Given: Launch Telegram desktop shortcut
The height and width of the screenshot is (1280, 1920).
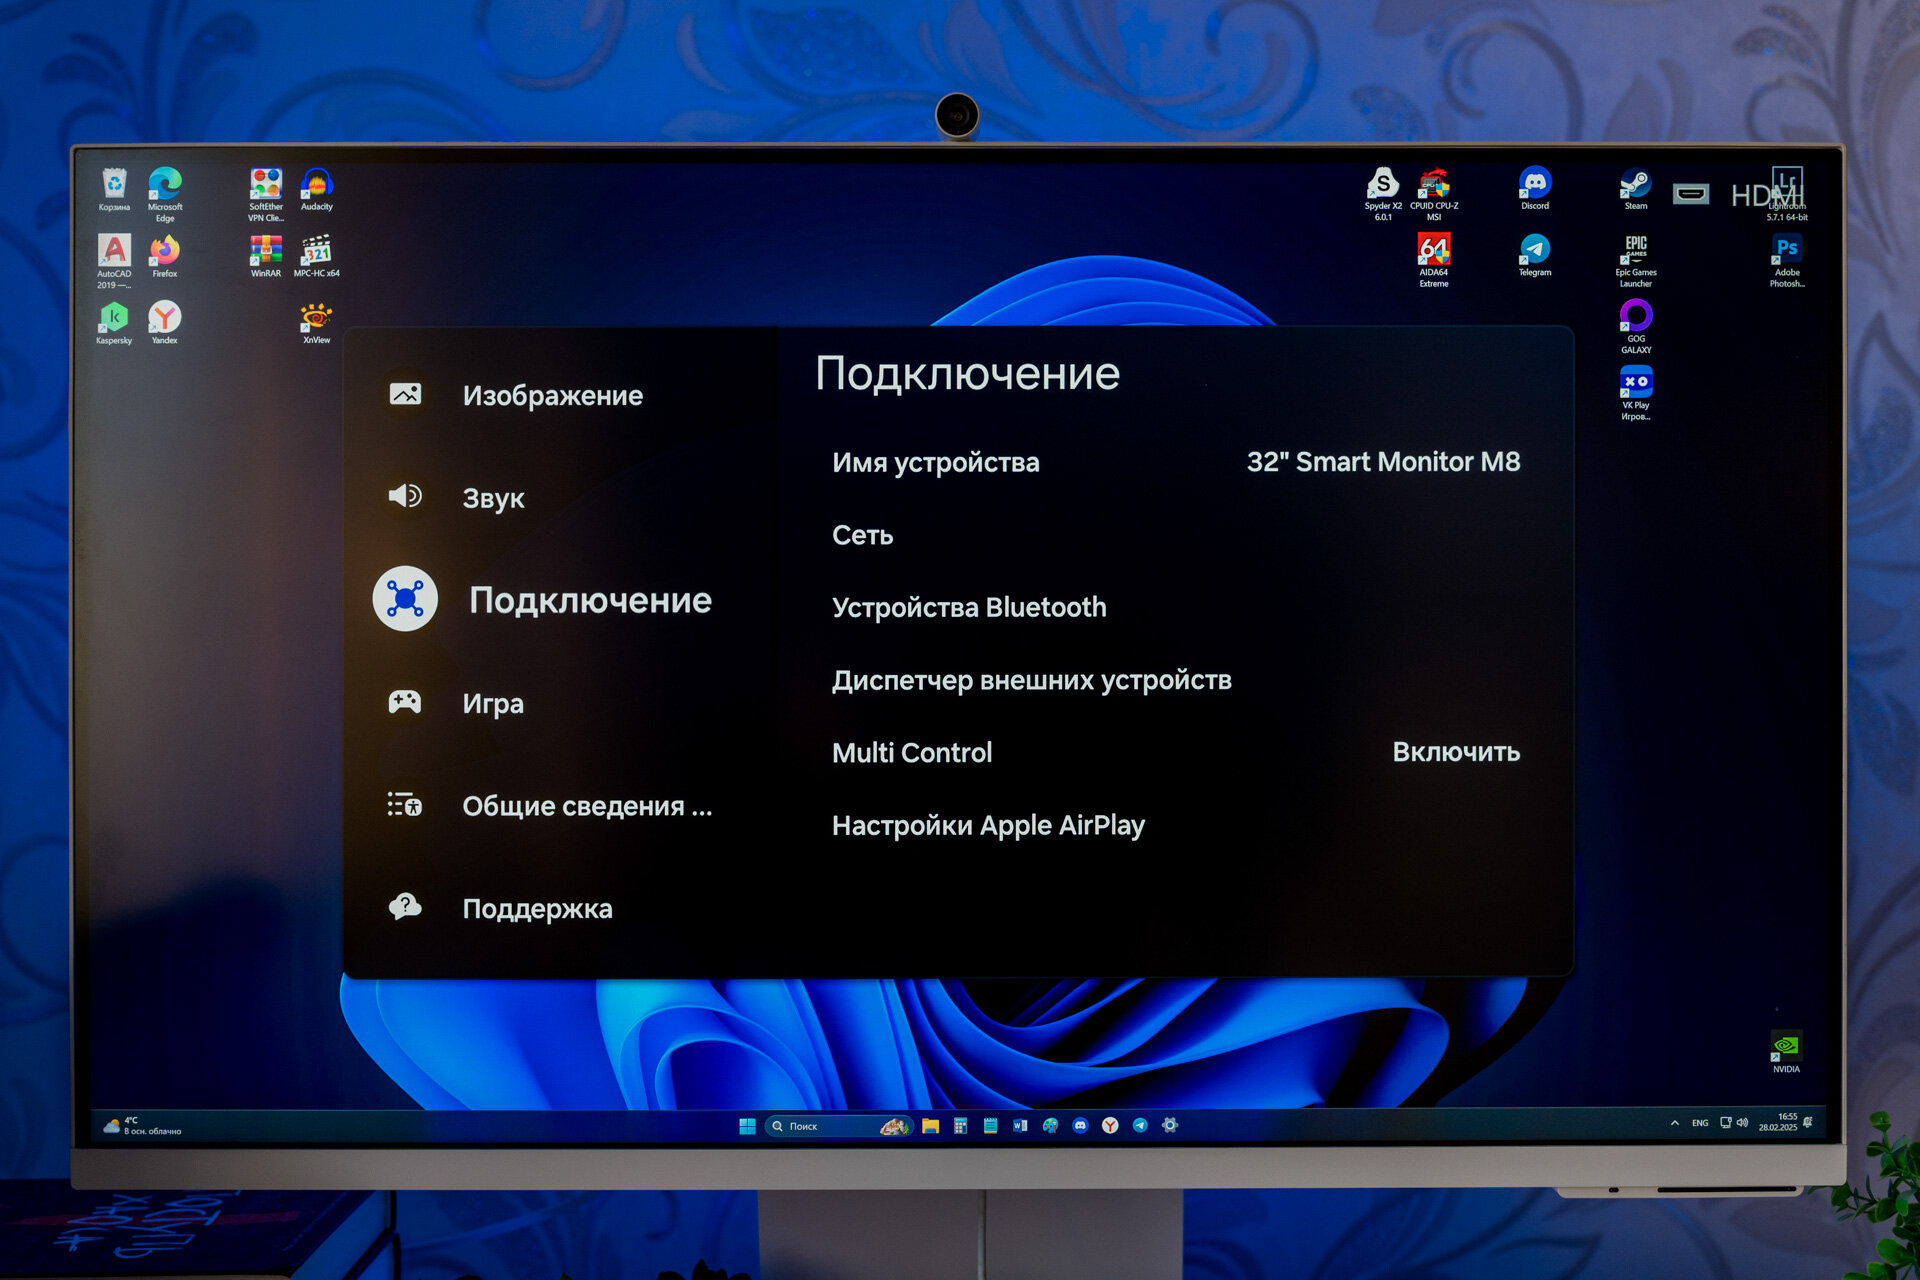Looking at the screenshot, I should 1535,255.
